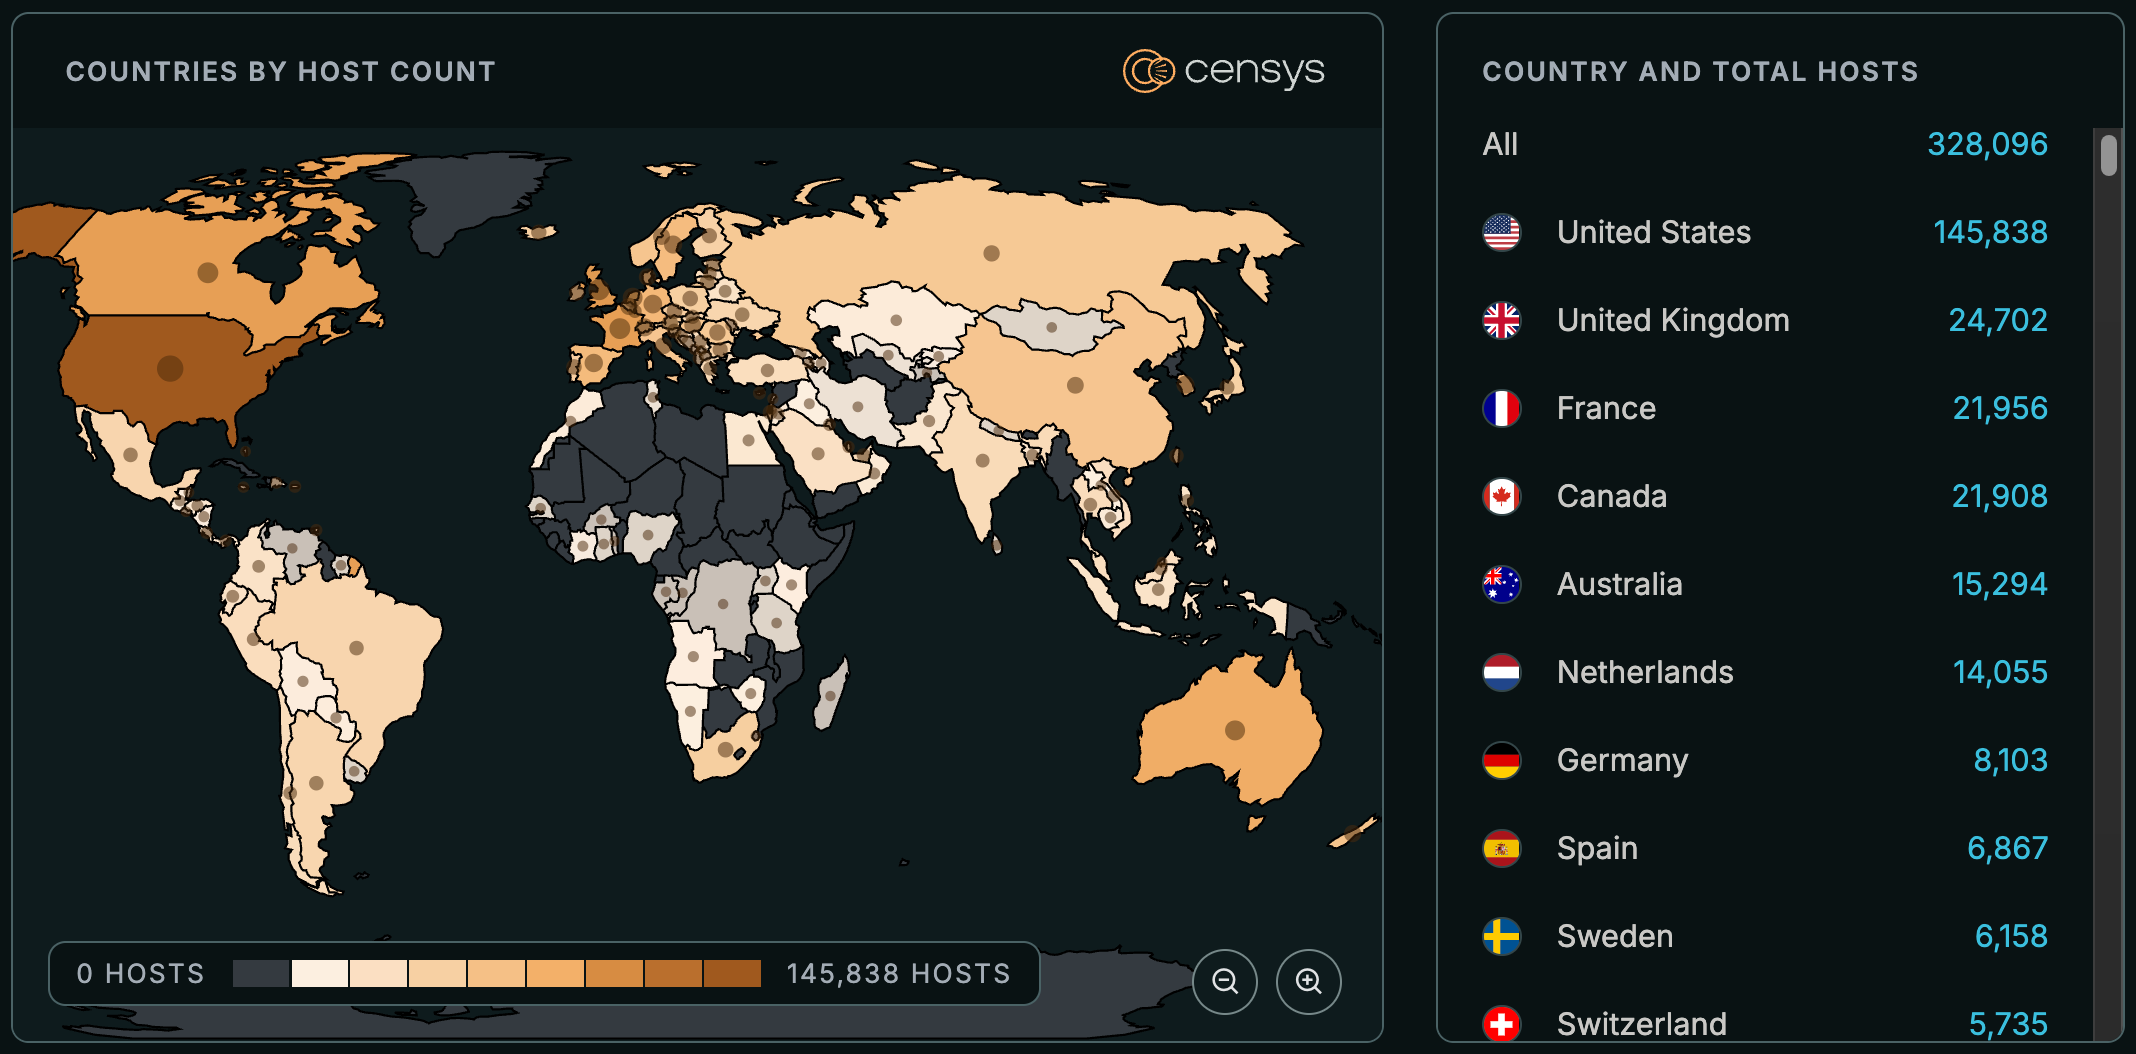Viewport: 2136px width, 1054px height.
Task: Click the lightest cream legend swatch
Action: tap(320, 973)
